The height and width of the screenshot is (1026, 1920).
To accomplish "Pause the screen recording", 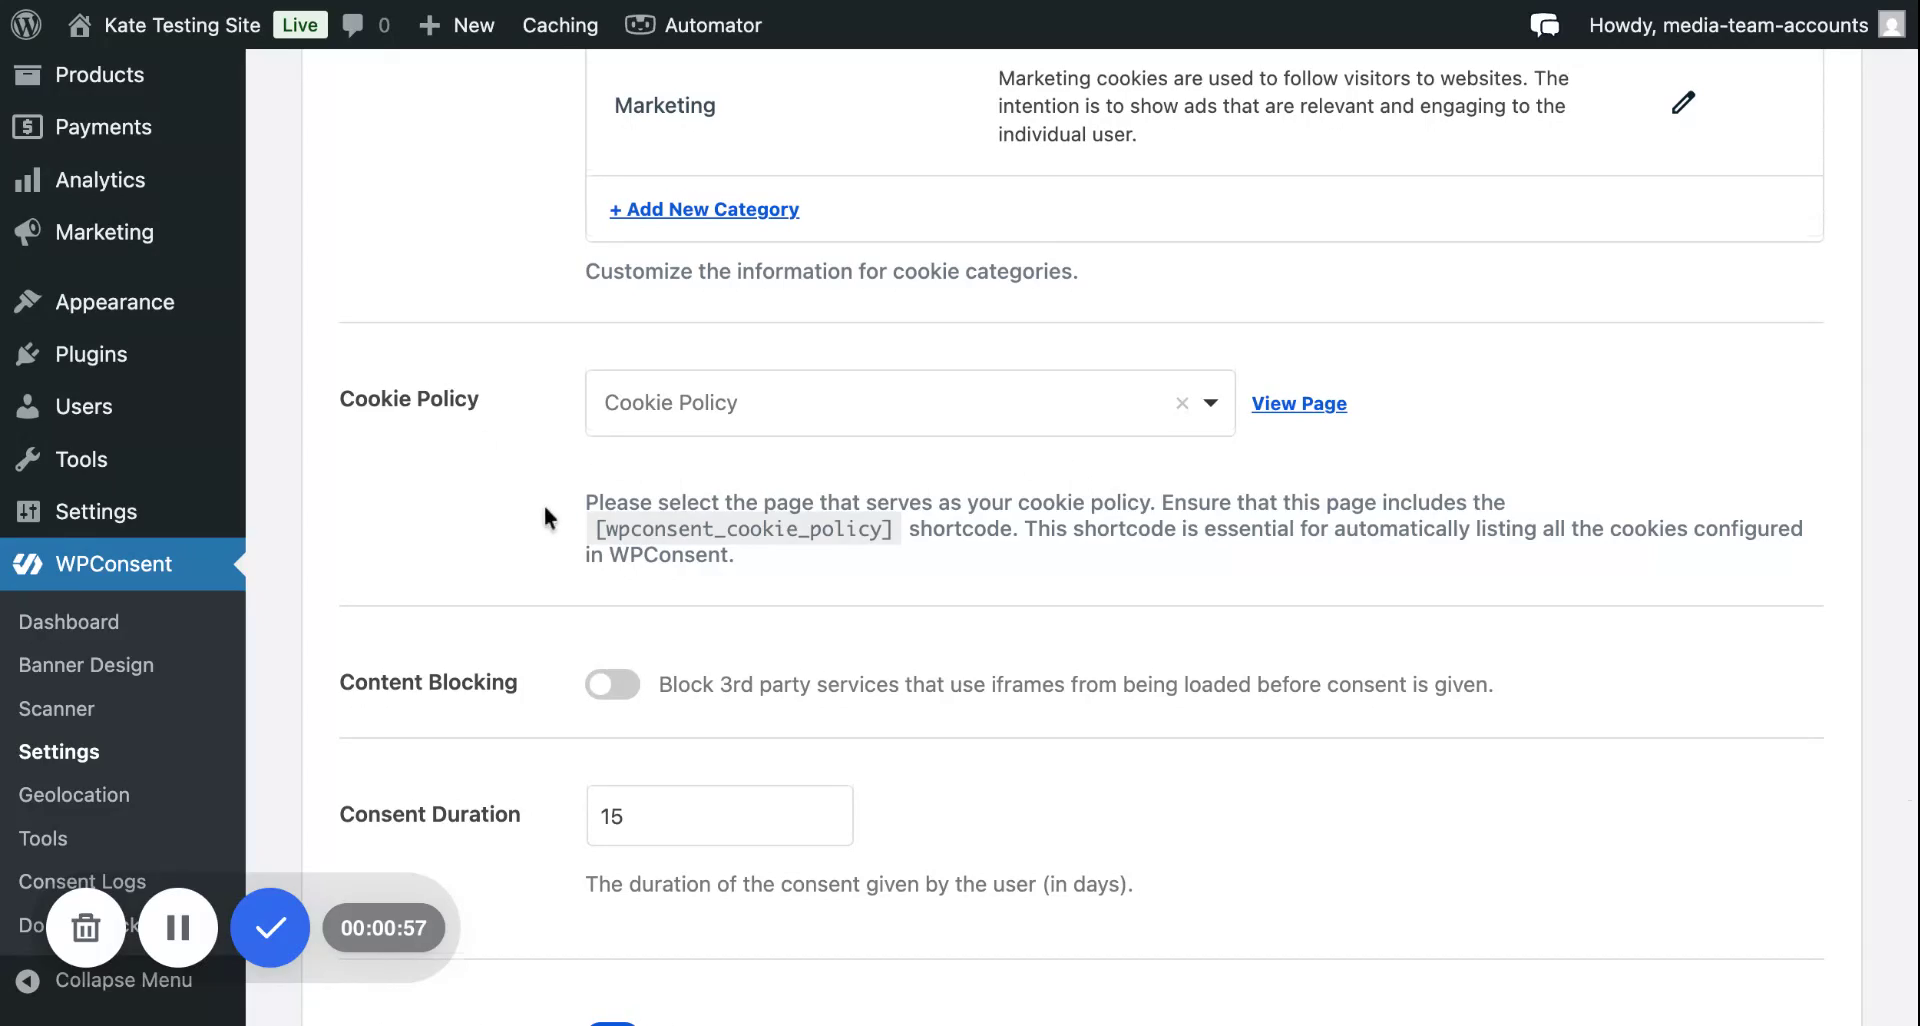I will pyautogui.click(x=178, y=928).
